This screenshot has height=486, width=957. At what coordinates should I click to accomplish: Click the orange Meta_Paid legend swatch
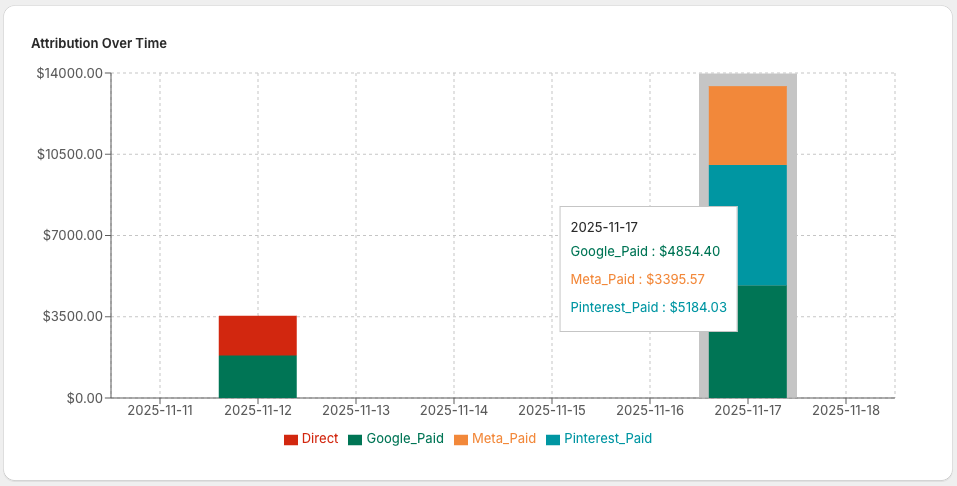461,439
